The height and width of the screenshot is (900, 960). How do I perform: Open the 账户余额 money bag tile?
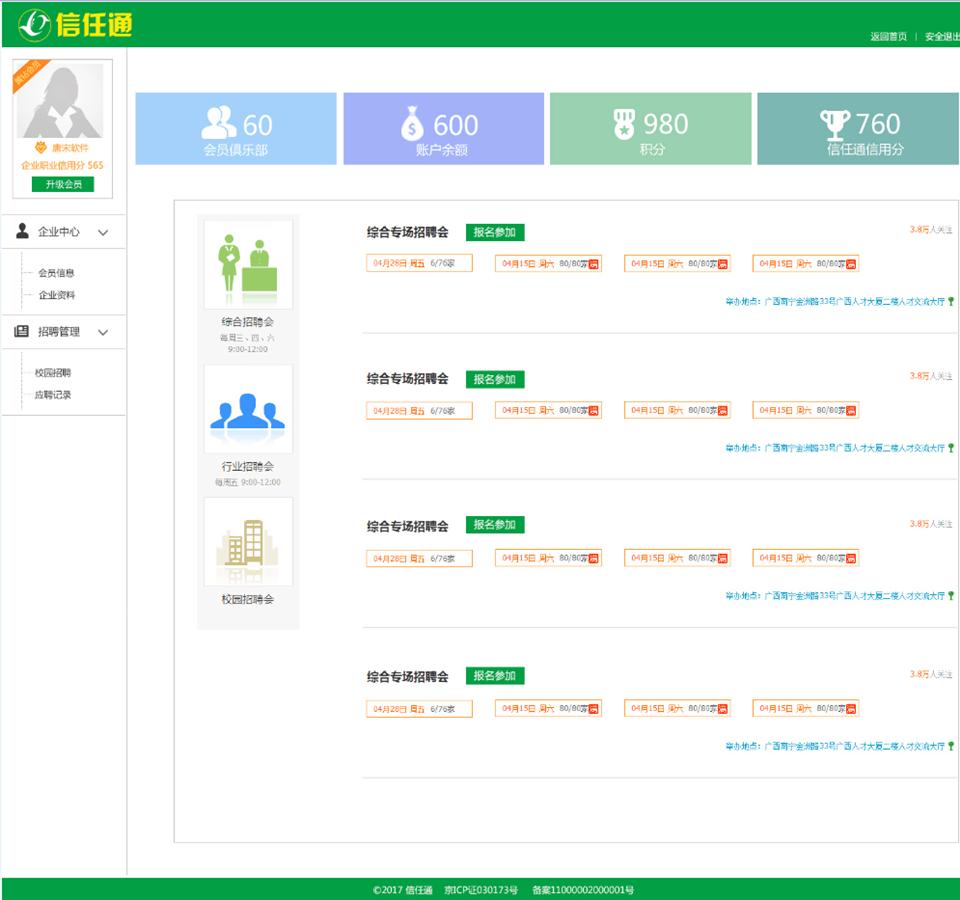point(443,129)
